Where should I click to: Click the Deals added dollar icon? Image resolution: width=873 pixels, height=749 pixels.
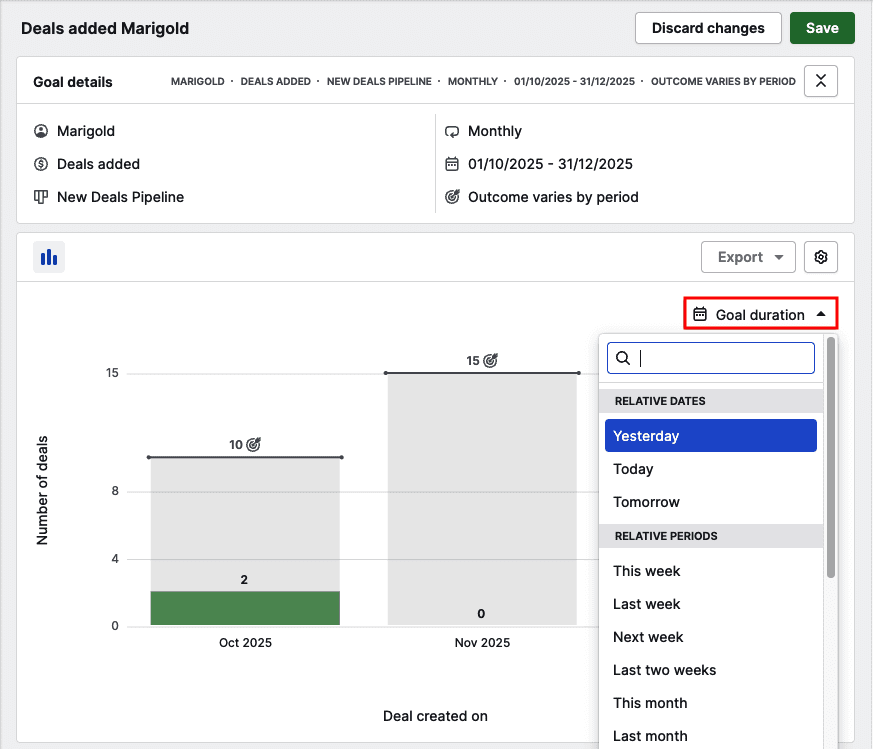41,164
